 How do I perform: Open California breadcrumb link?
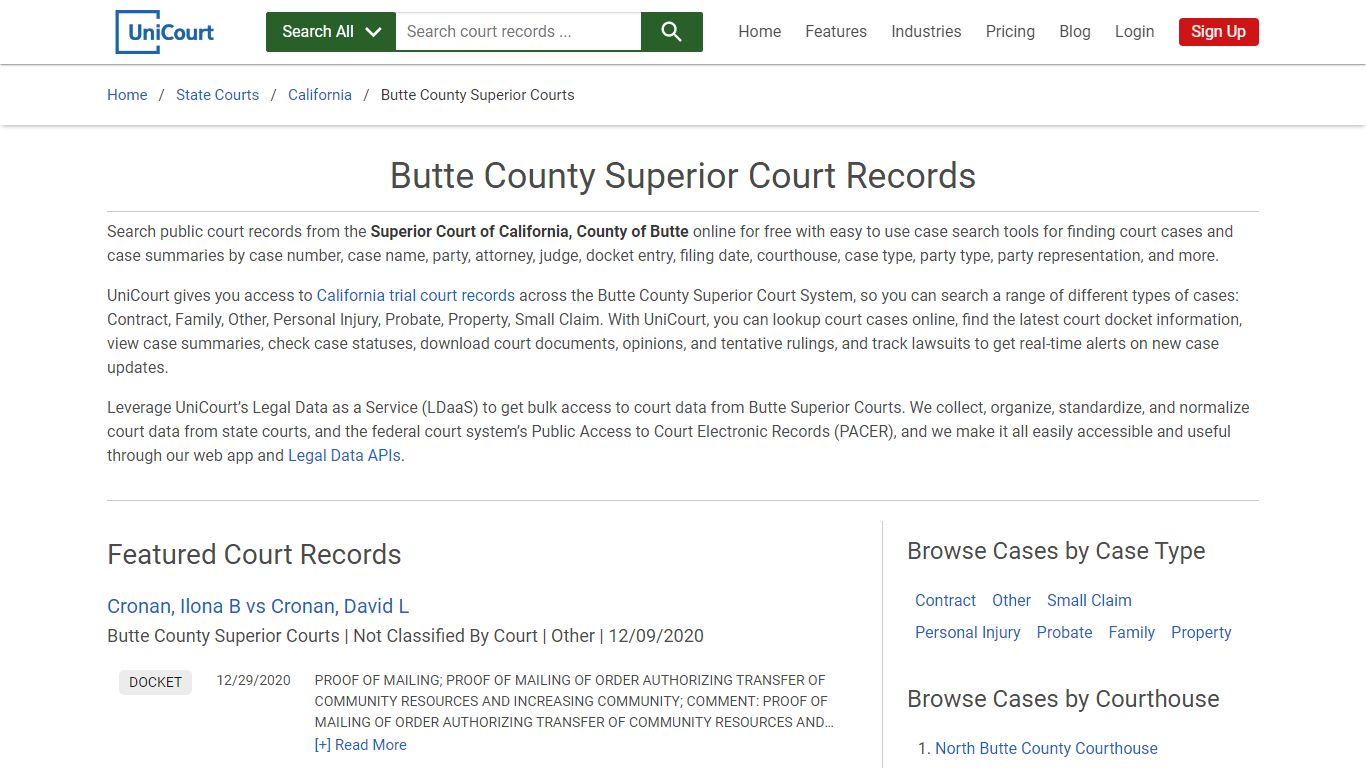[x=320, y=95]
